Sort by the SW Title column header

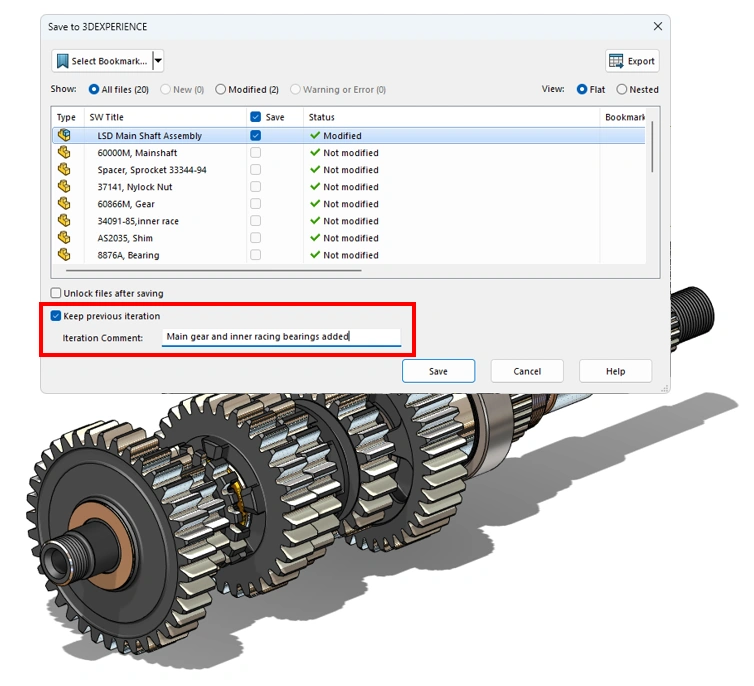coord(106,117)
